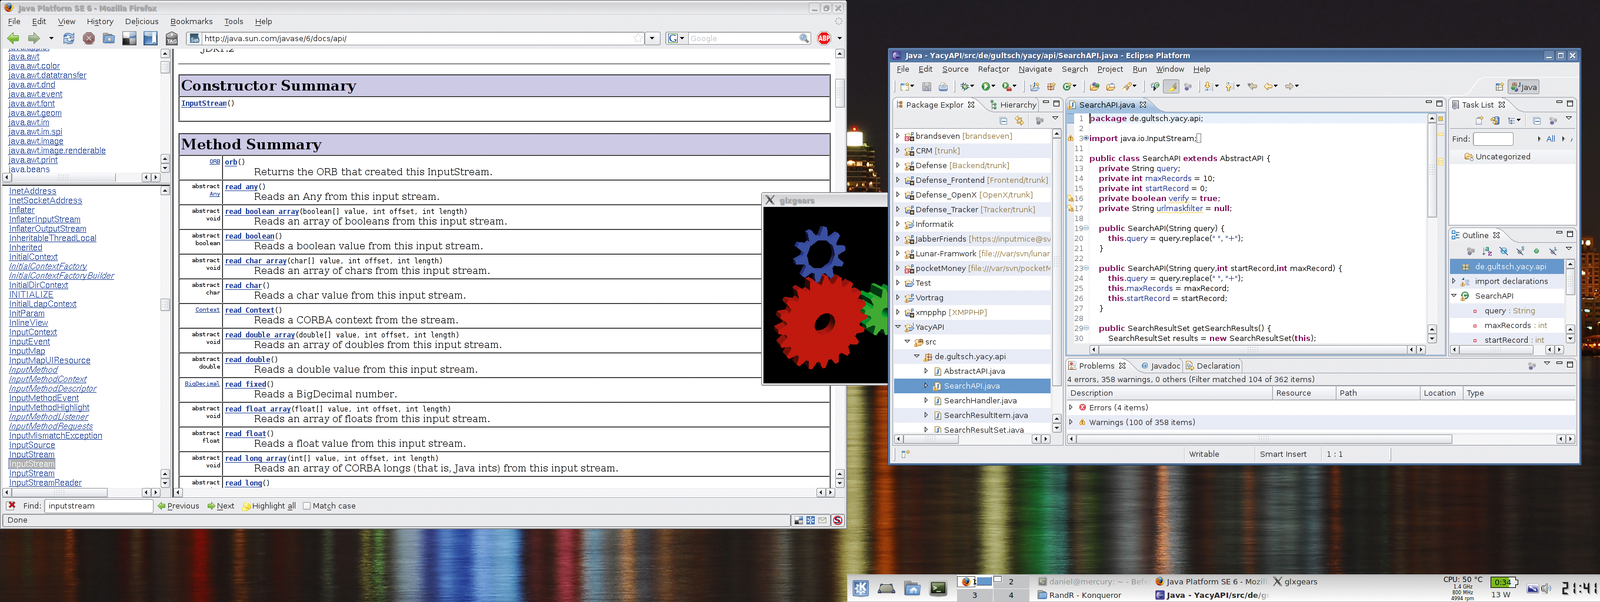1600x602 pixels.
Task: Switch to virtual desktop 4 in pager
Action: tap(1011, 595)
